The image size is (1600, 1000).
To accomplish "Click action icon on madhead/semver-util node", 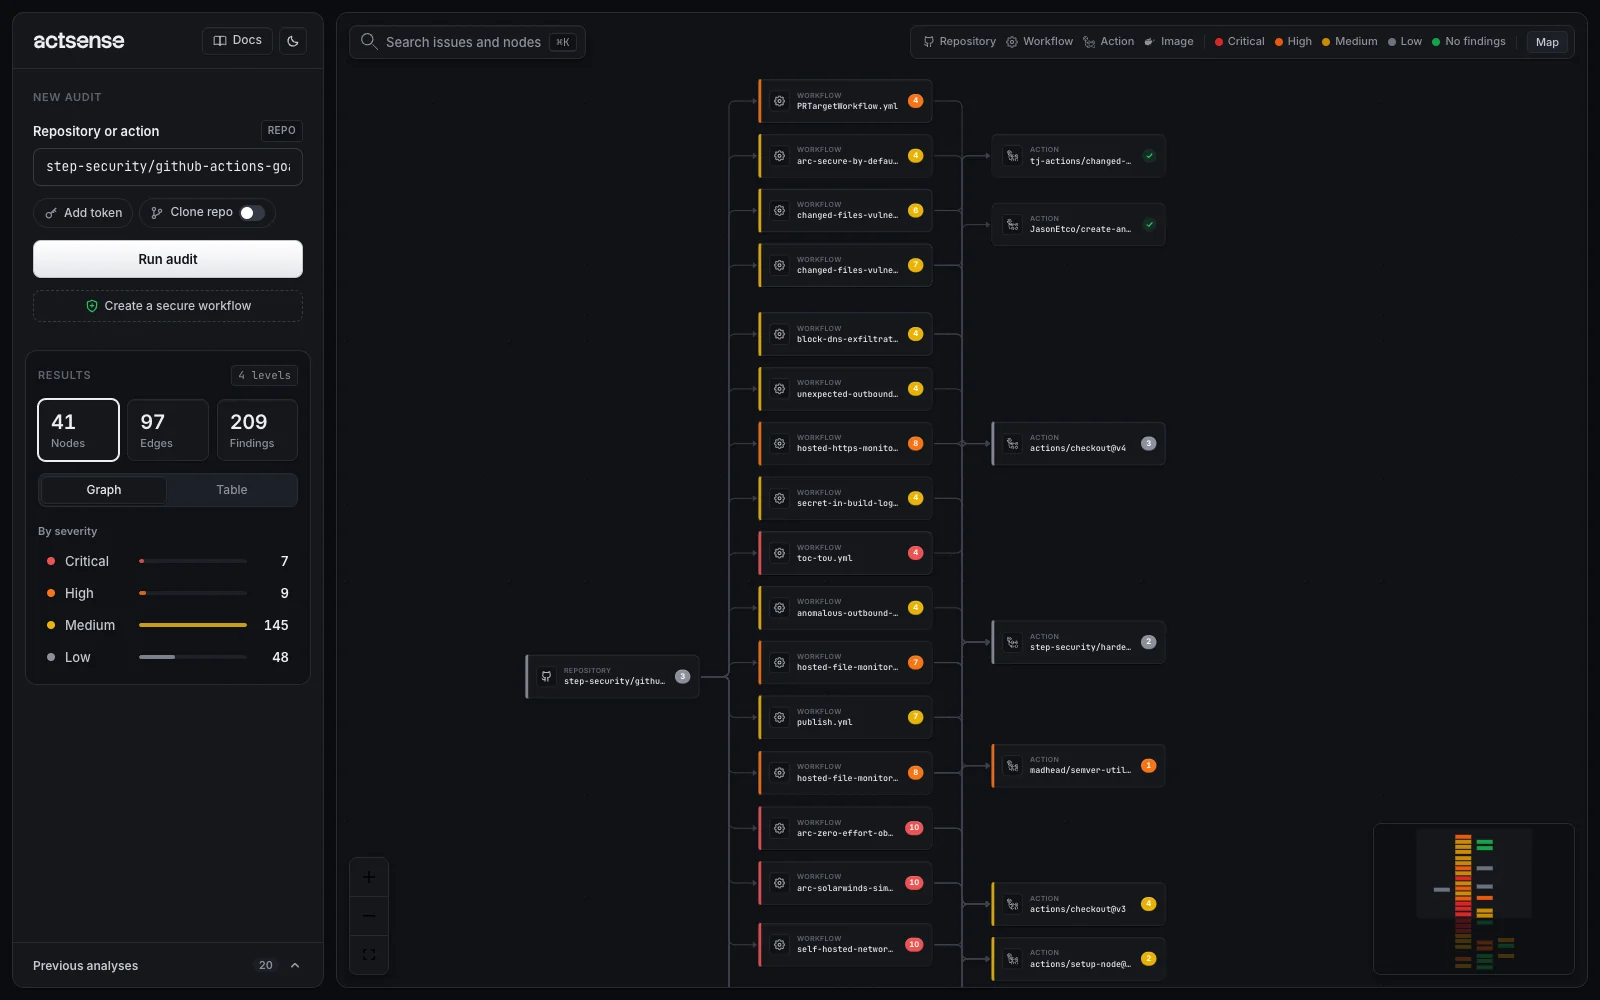I will [1013, 766].
